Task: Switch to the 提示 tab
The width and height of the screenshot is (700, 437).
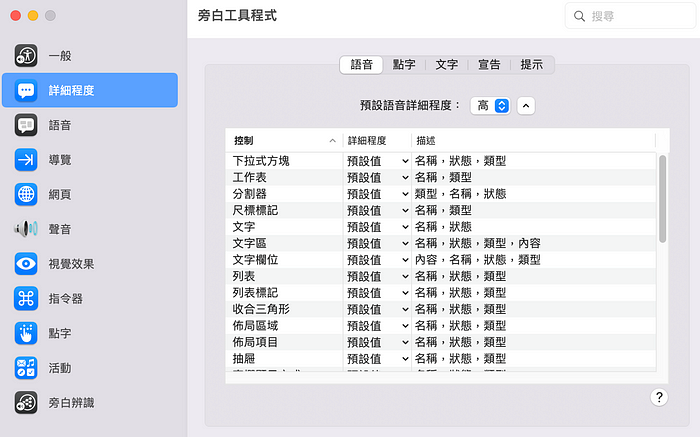Action: tap(532, 65)
